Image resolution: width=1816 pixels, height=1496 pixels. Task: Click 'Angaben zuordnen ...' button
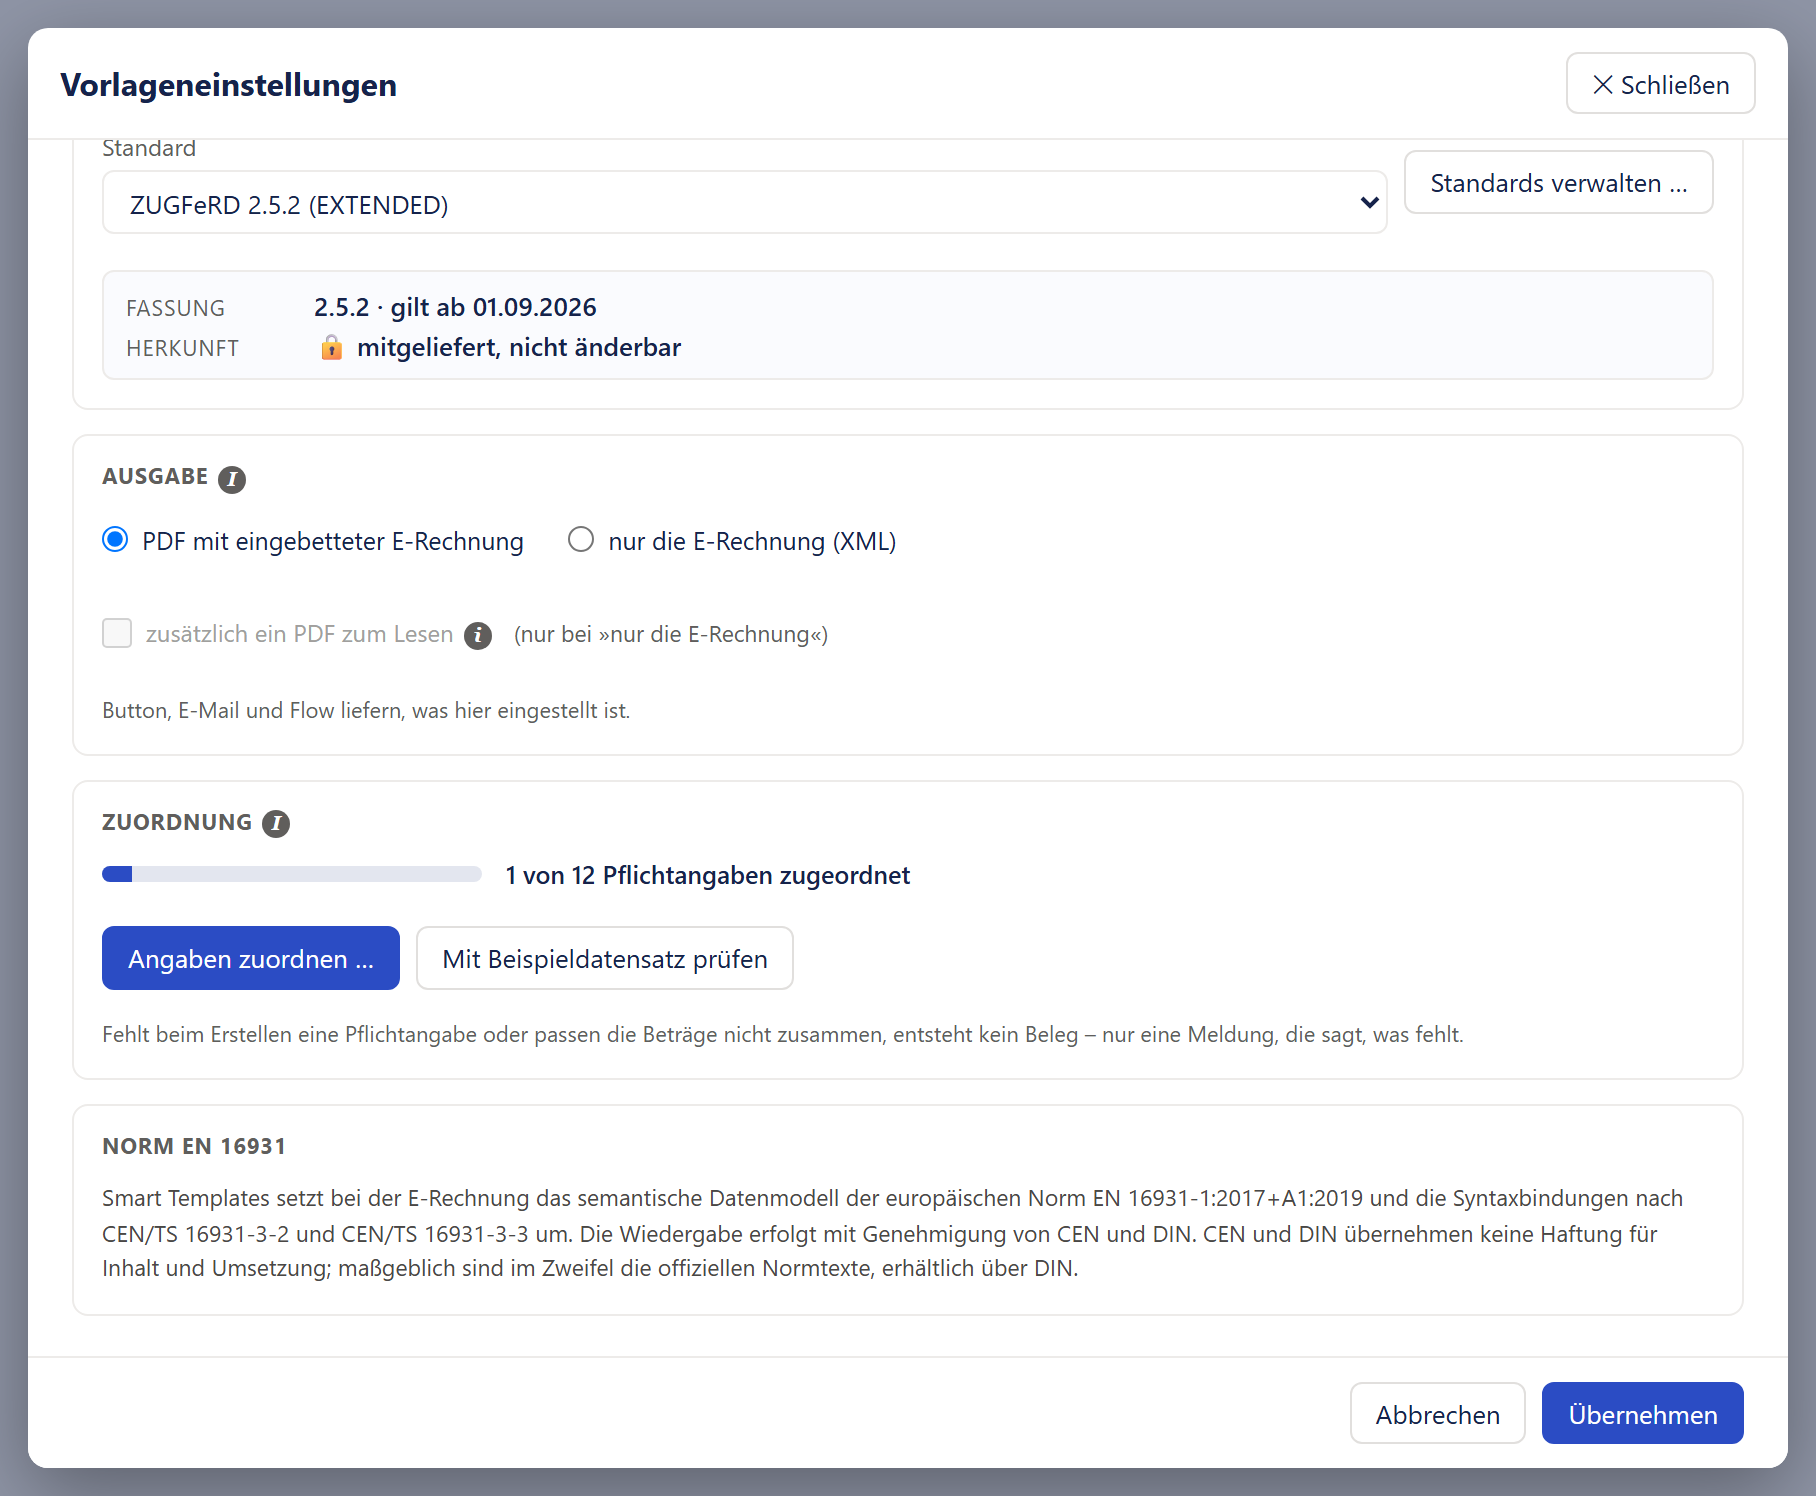[x=251, y=958]
